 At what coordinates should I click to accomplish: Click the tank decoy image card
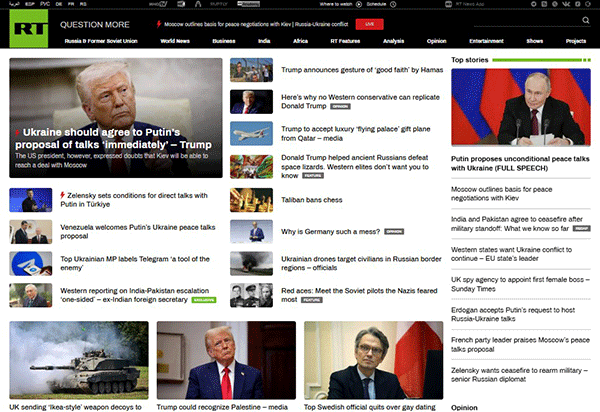[x=79, y=360]
